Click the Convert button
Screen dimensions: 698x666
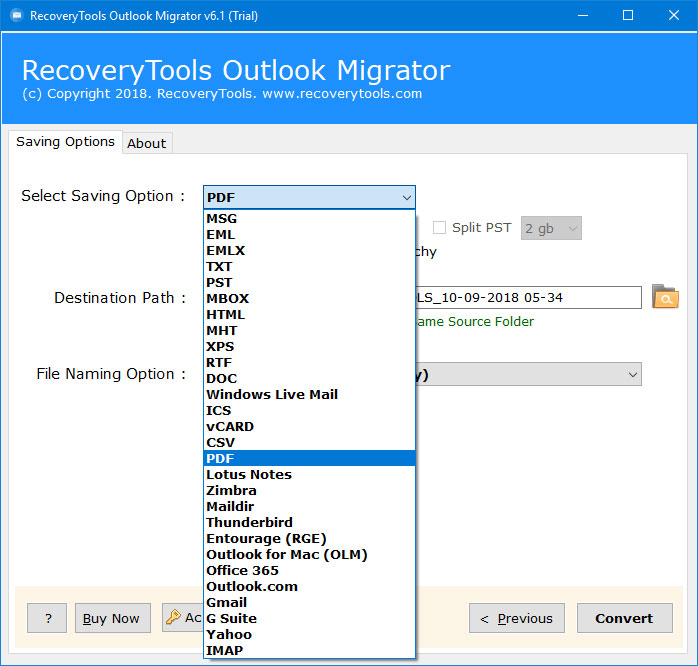pos(625,618)
